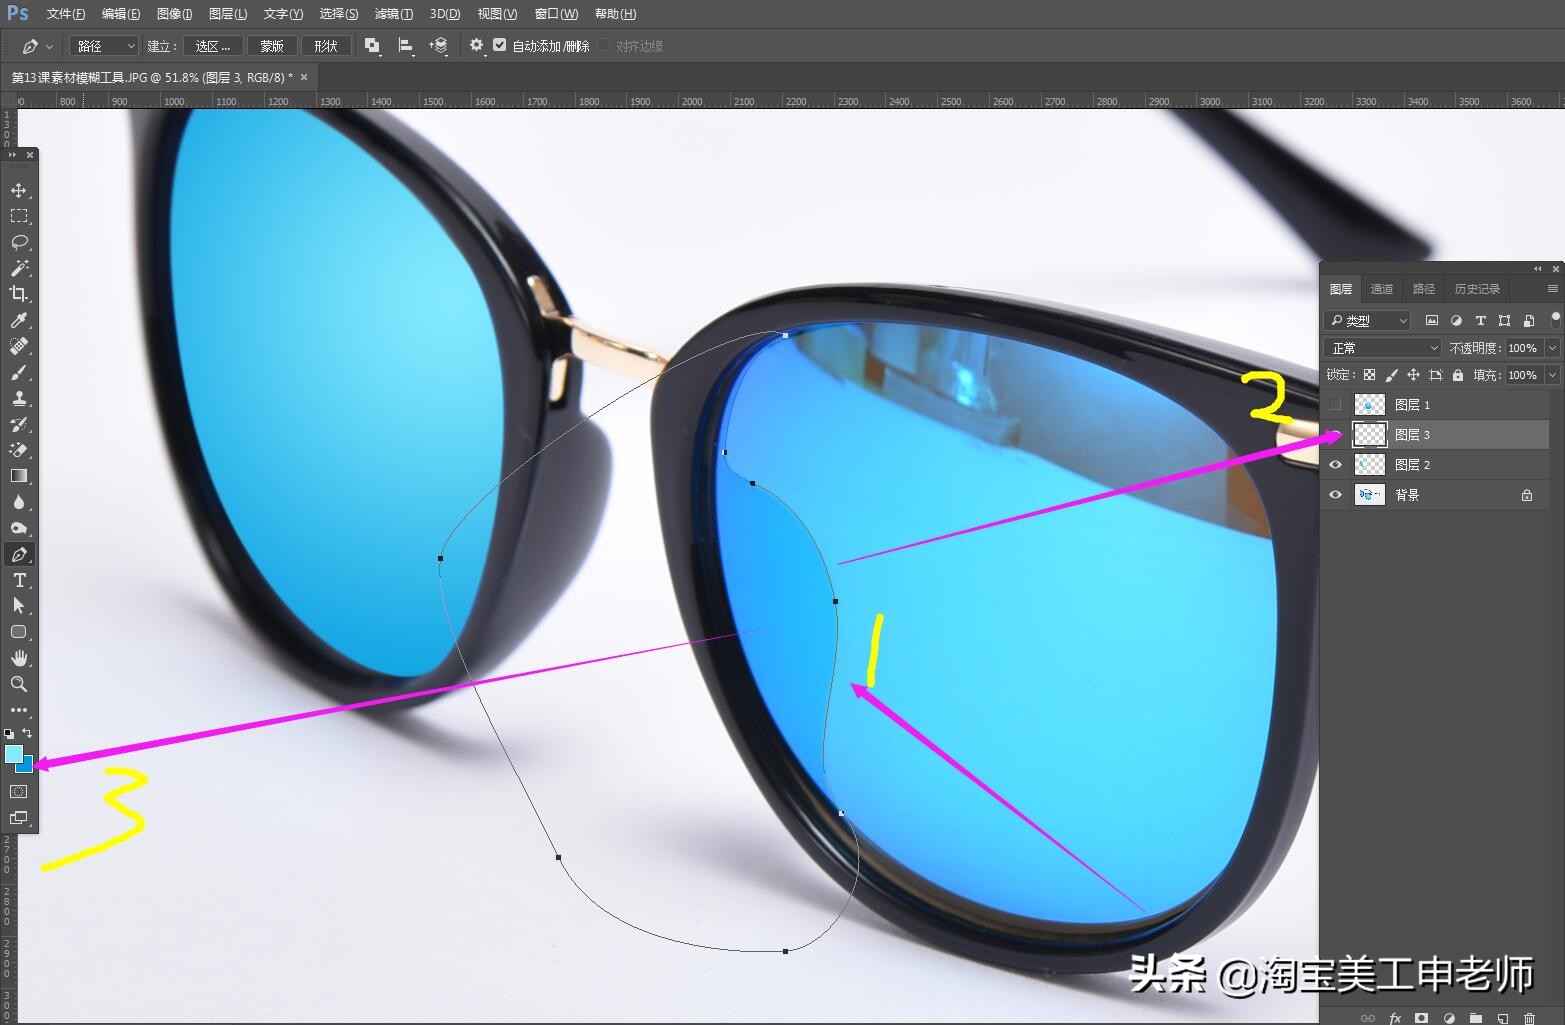Click the 形状 button

click(x=326, y=46)
